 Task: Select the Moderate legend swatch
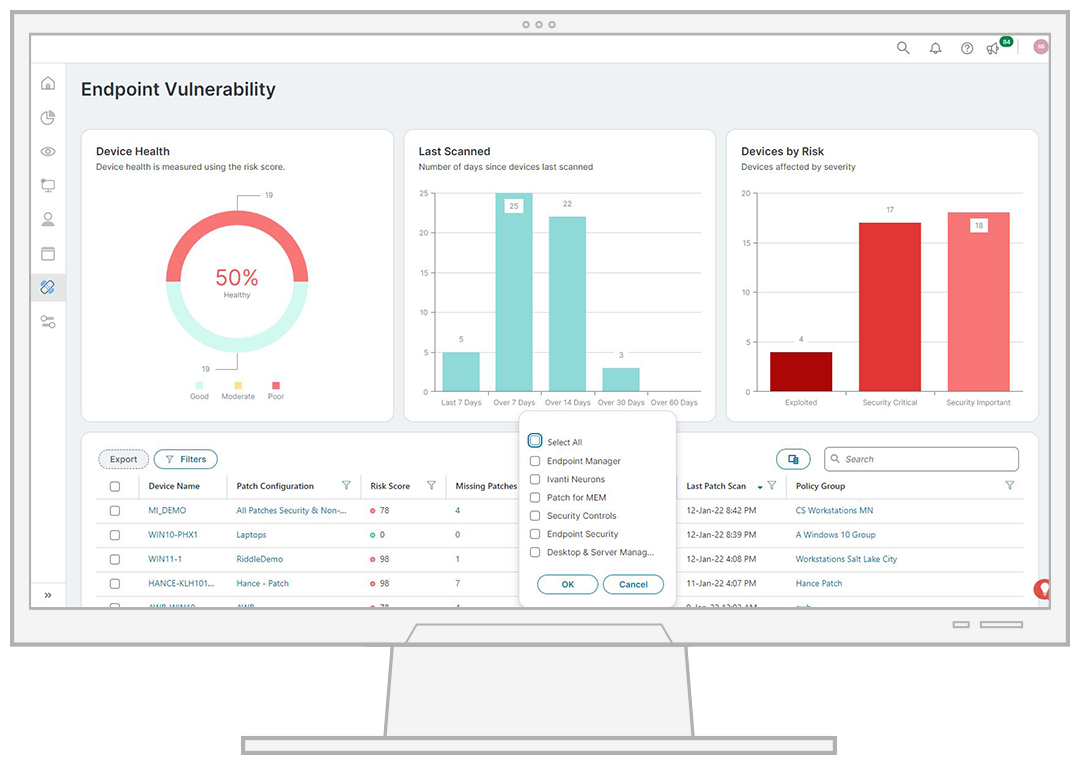coord(238,386)
